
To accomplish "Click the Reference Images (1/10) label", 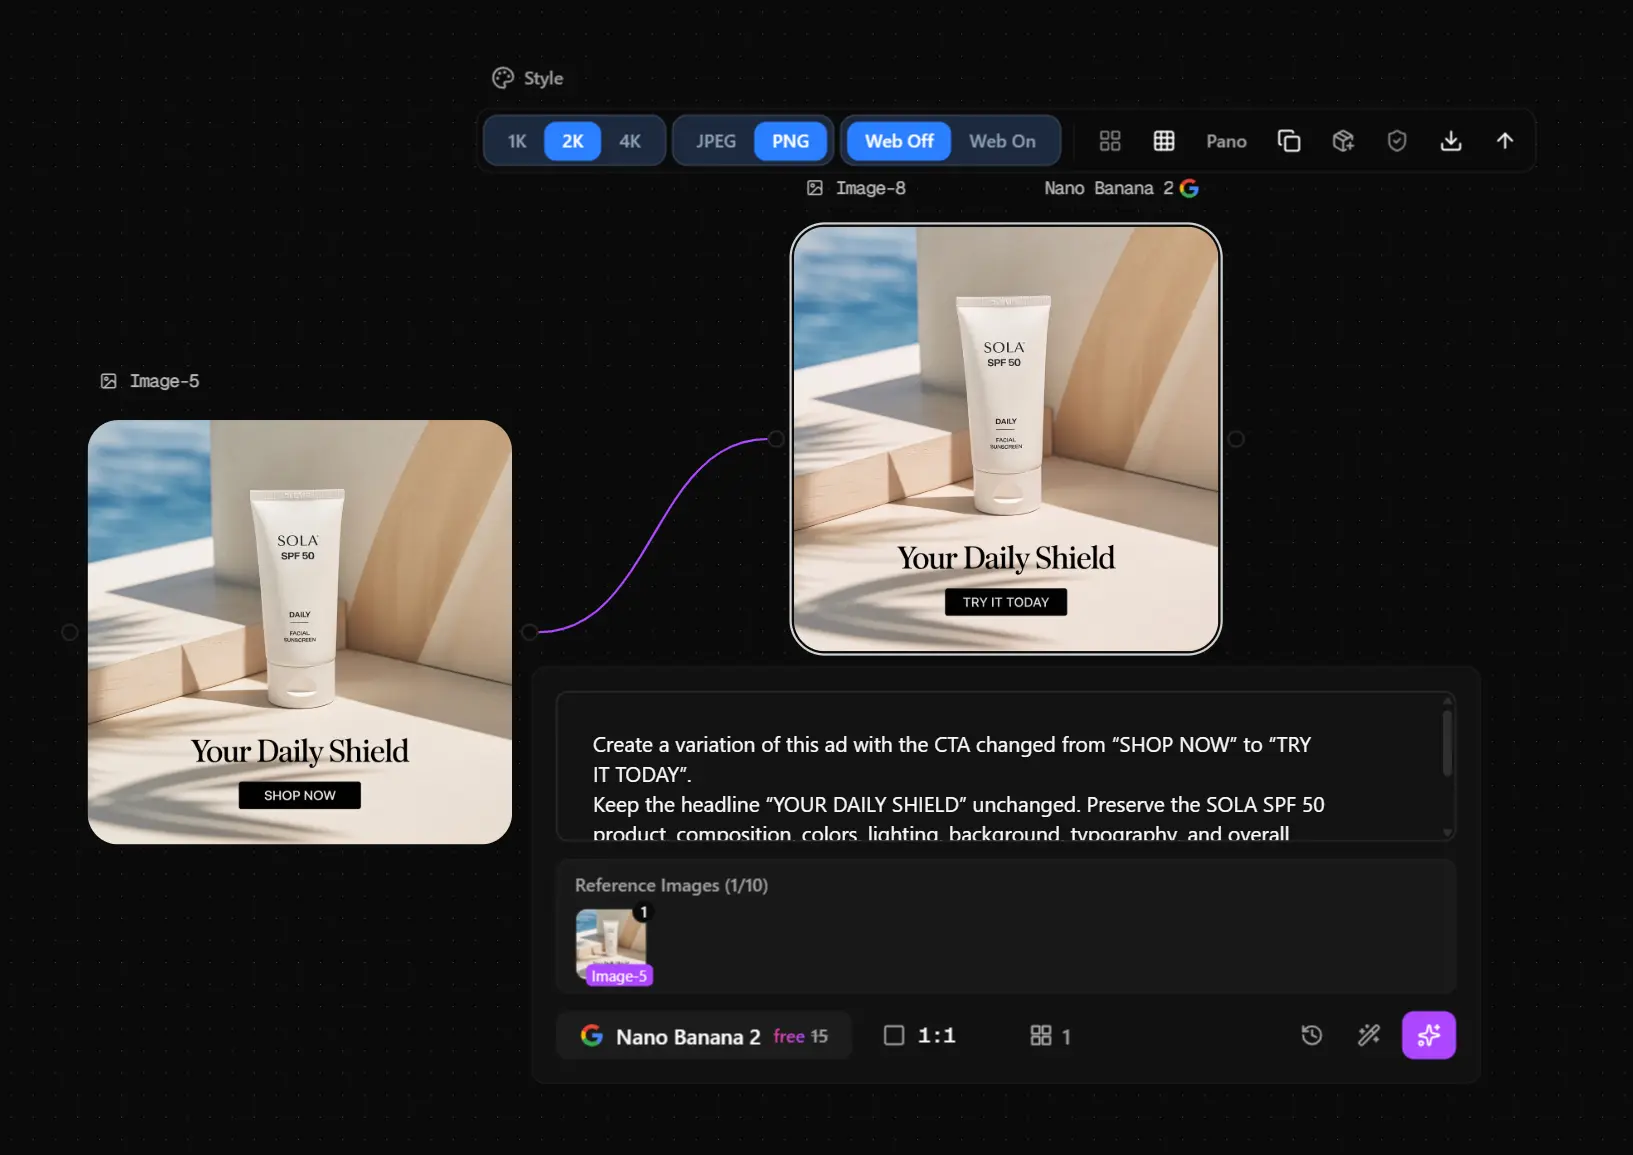I will [x=671, y=885].
